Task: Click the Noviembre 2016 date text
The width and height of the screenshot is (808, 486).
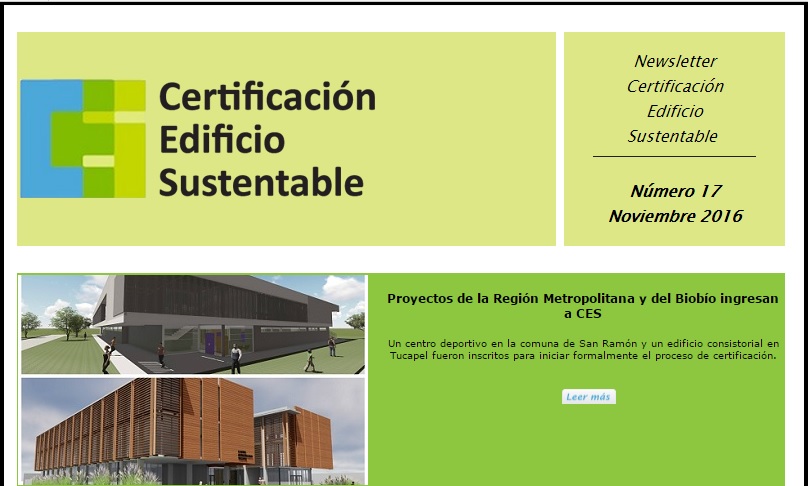Action: 675,216
